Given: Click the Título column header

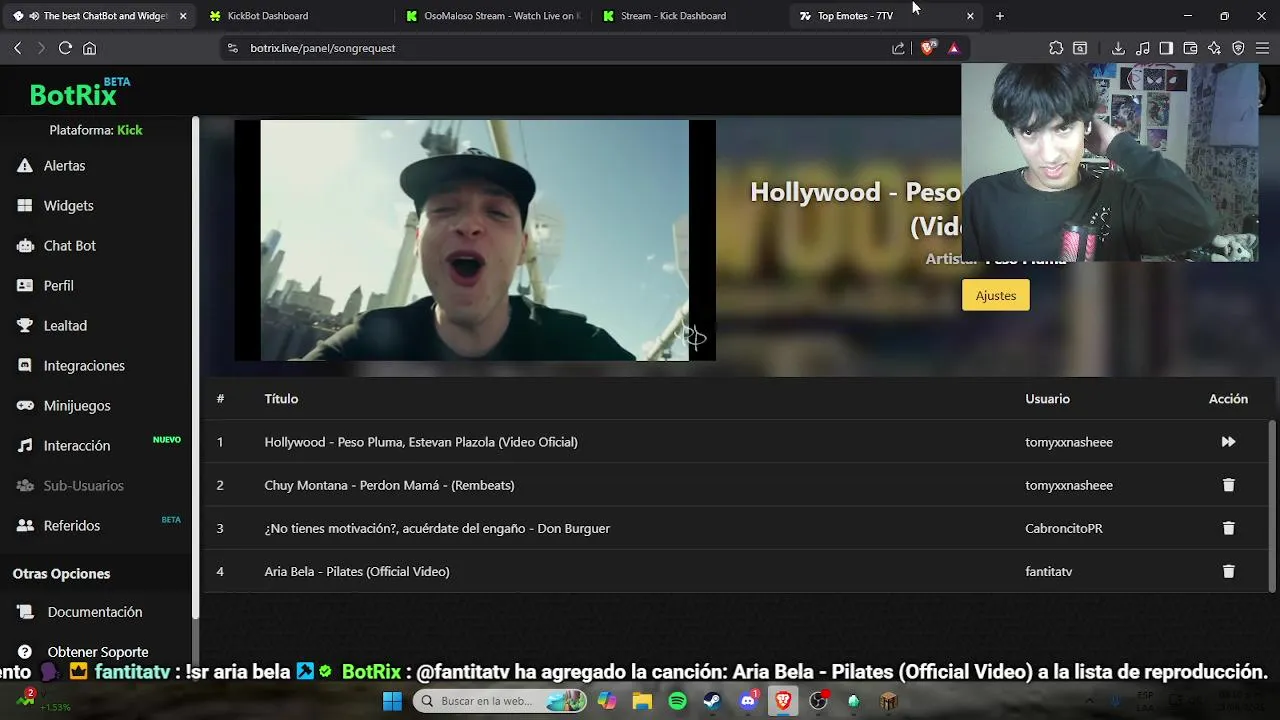Looking at the screenshot, I should click(281, 399).
